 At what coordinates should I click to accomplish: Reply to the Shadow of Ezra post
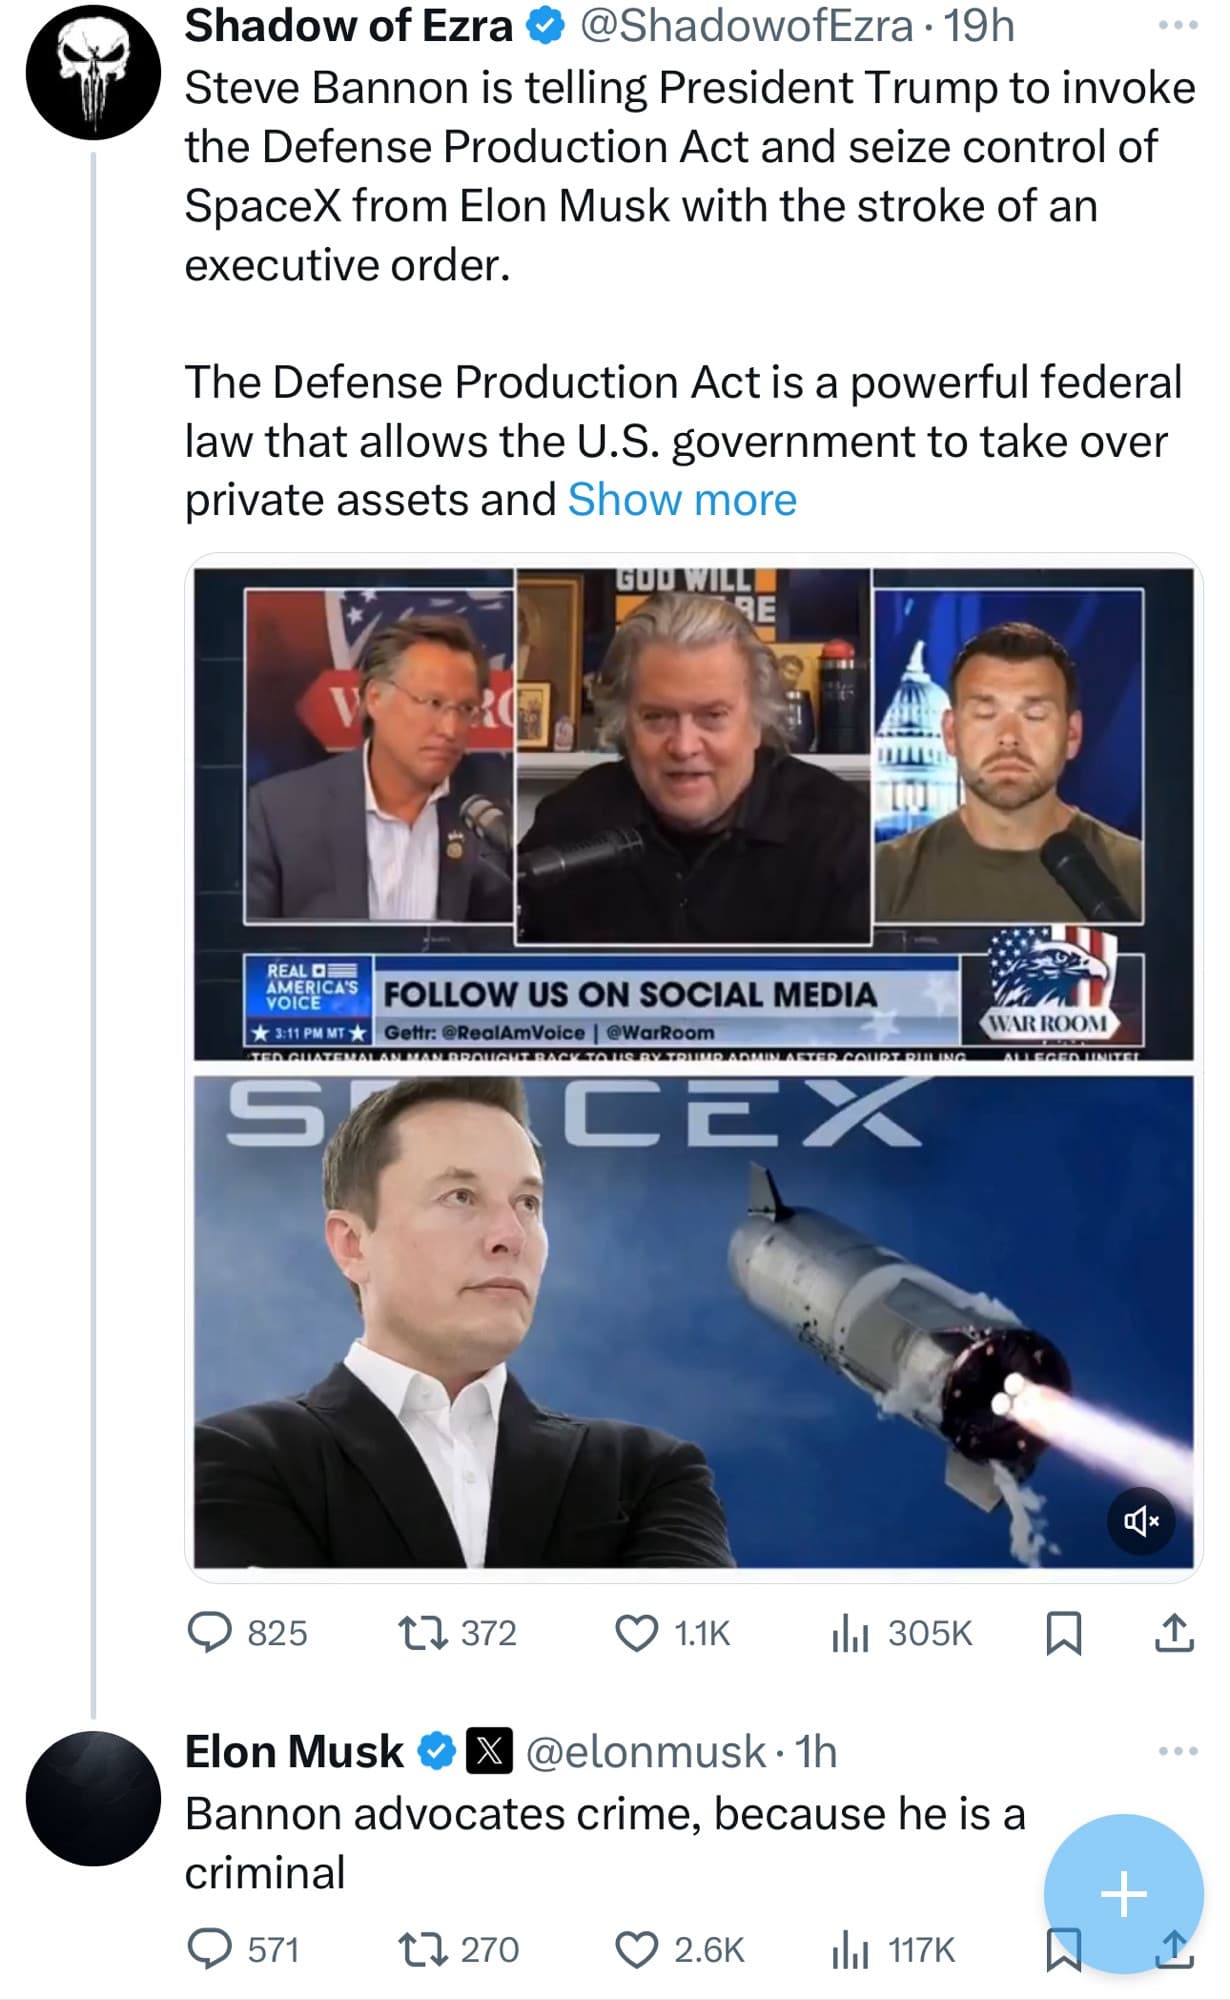pos(247,1634)
